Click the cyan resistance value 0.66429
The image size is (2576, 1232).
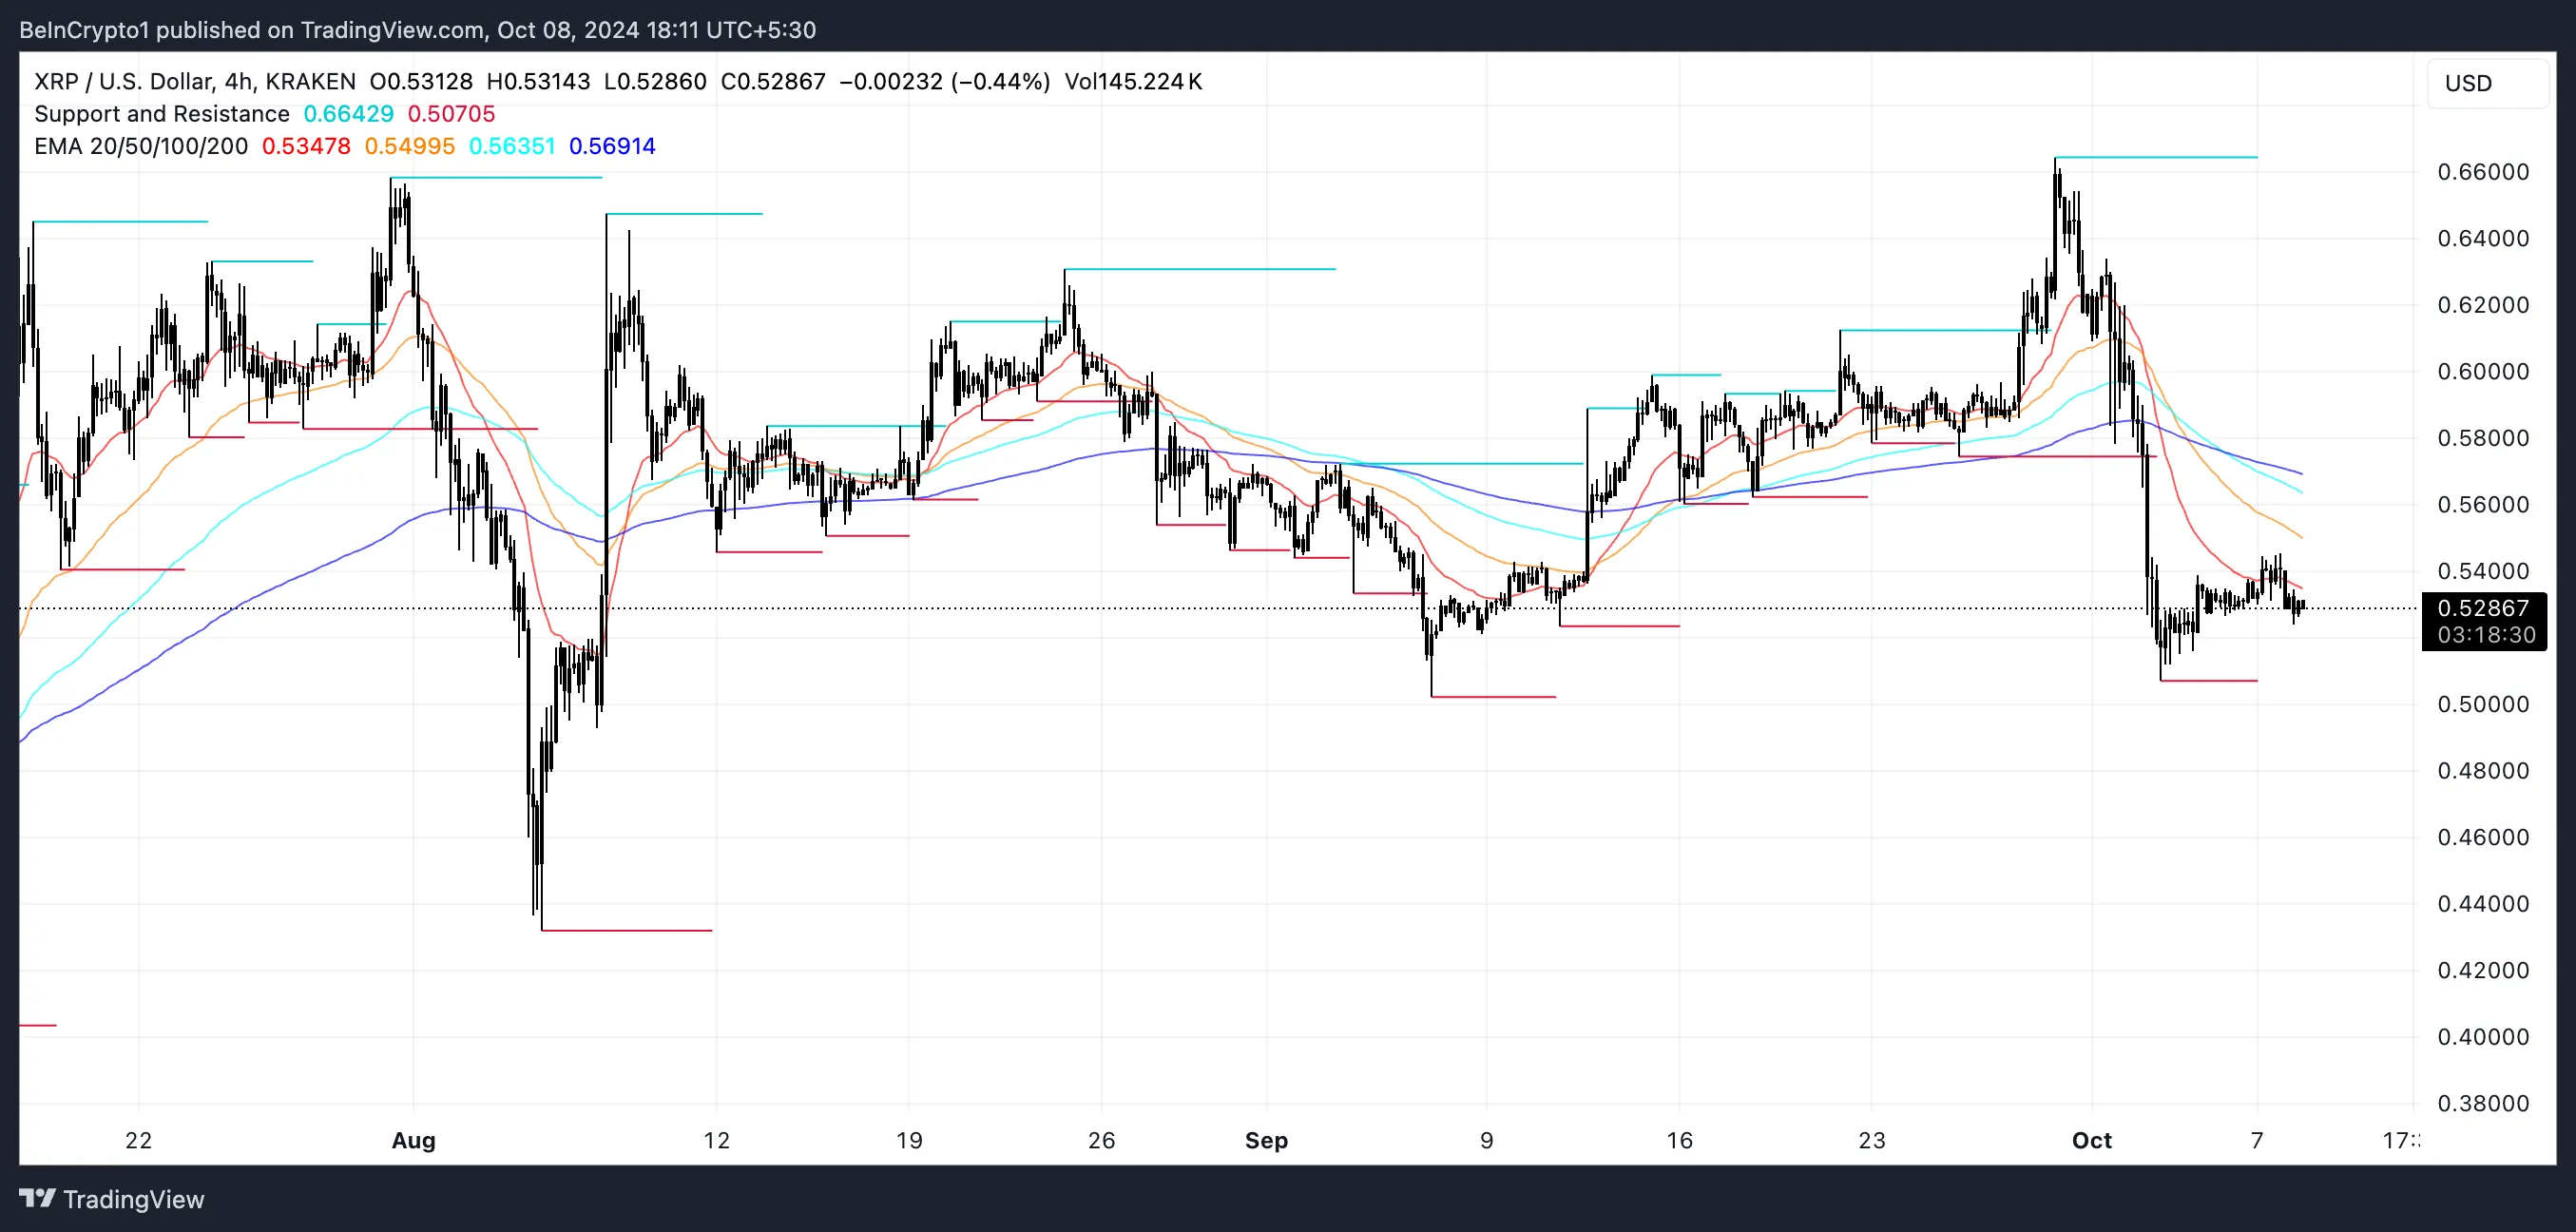tap(348, 114)
